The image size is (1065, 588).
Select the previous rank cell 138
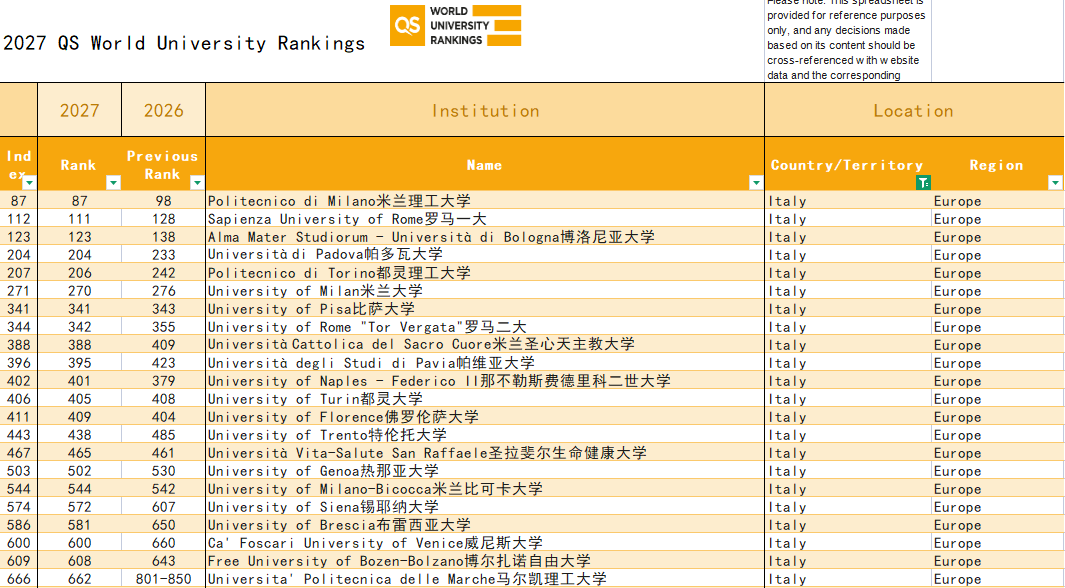[164, 237]
